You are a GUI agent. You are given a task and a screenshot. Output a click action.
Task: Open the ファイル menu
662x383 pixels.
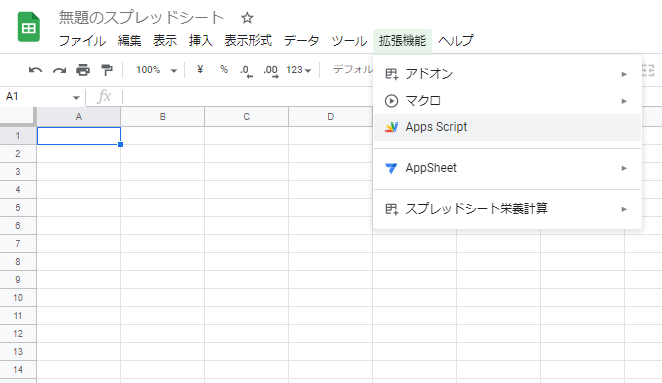coord(82,41)
